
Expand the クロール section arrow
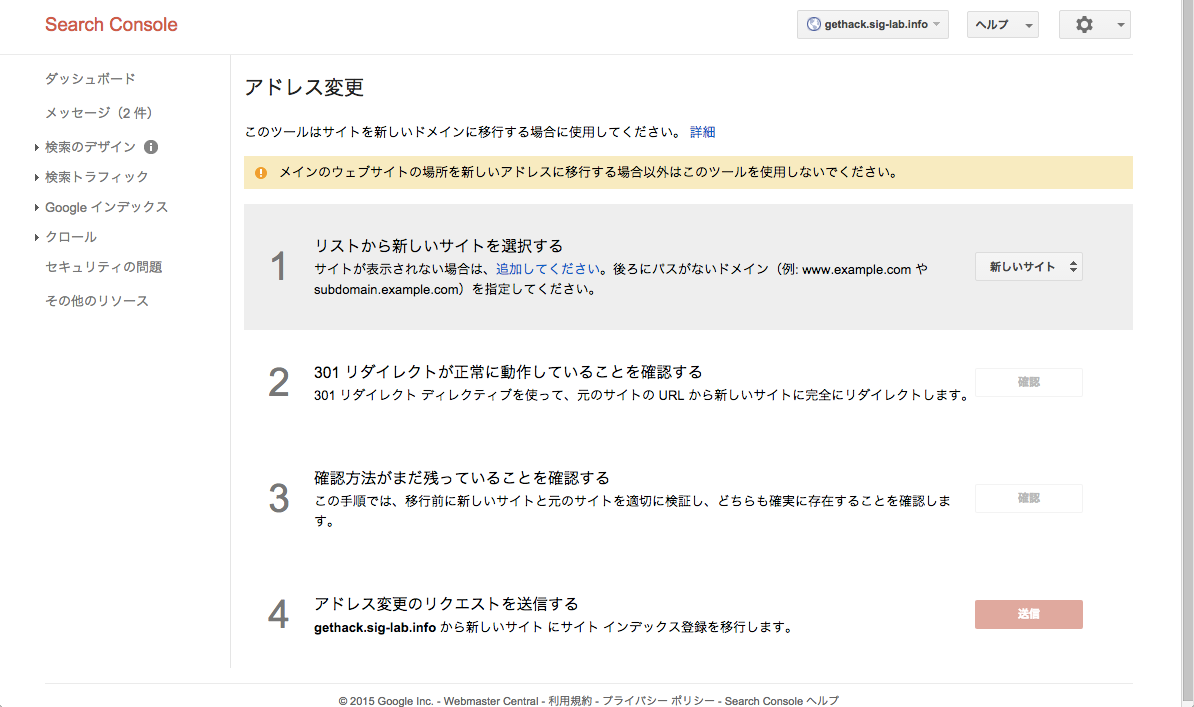(37, 238)
